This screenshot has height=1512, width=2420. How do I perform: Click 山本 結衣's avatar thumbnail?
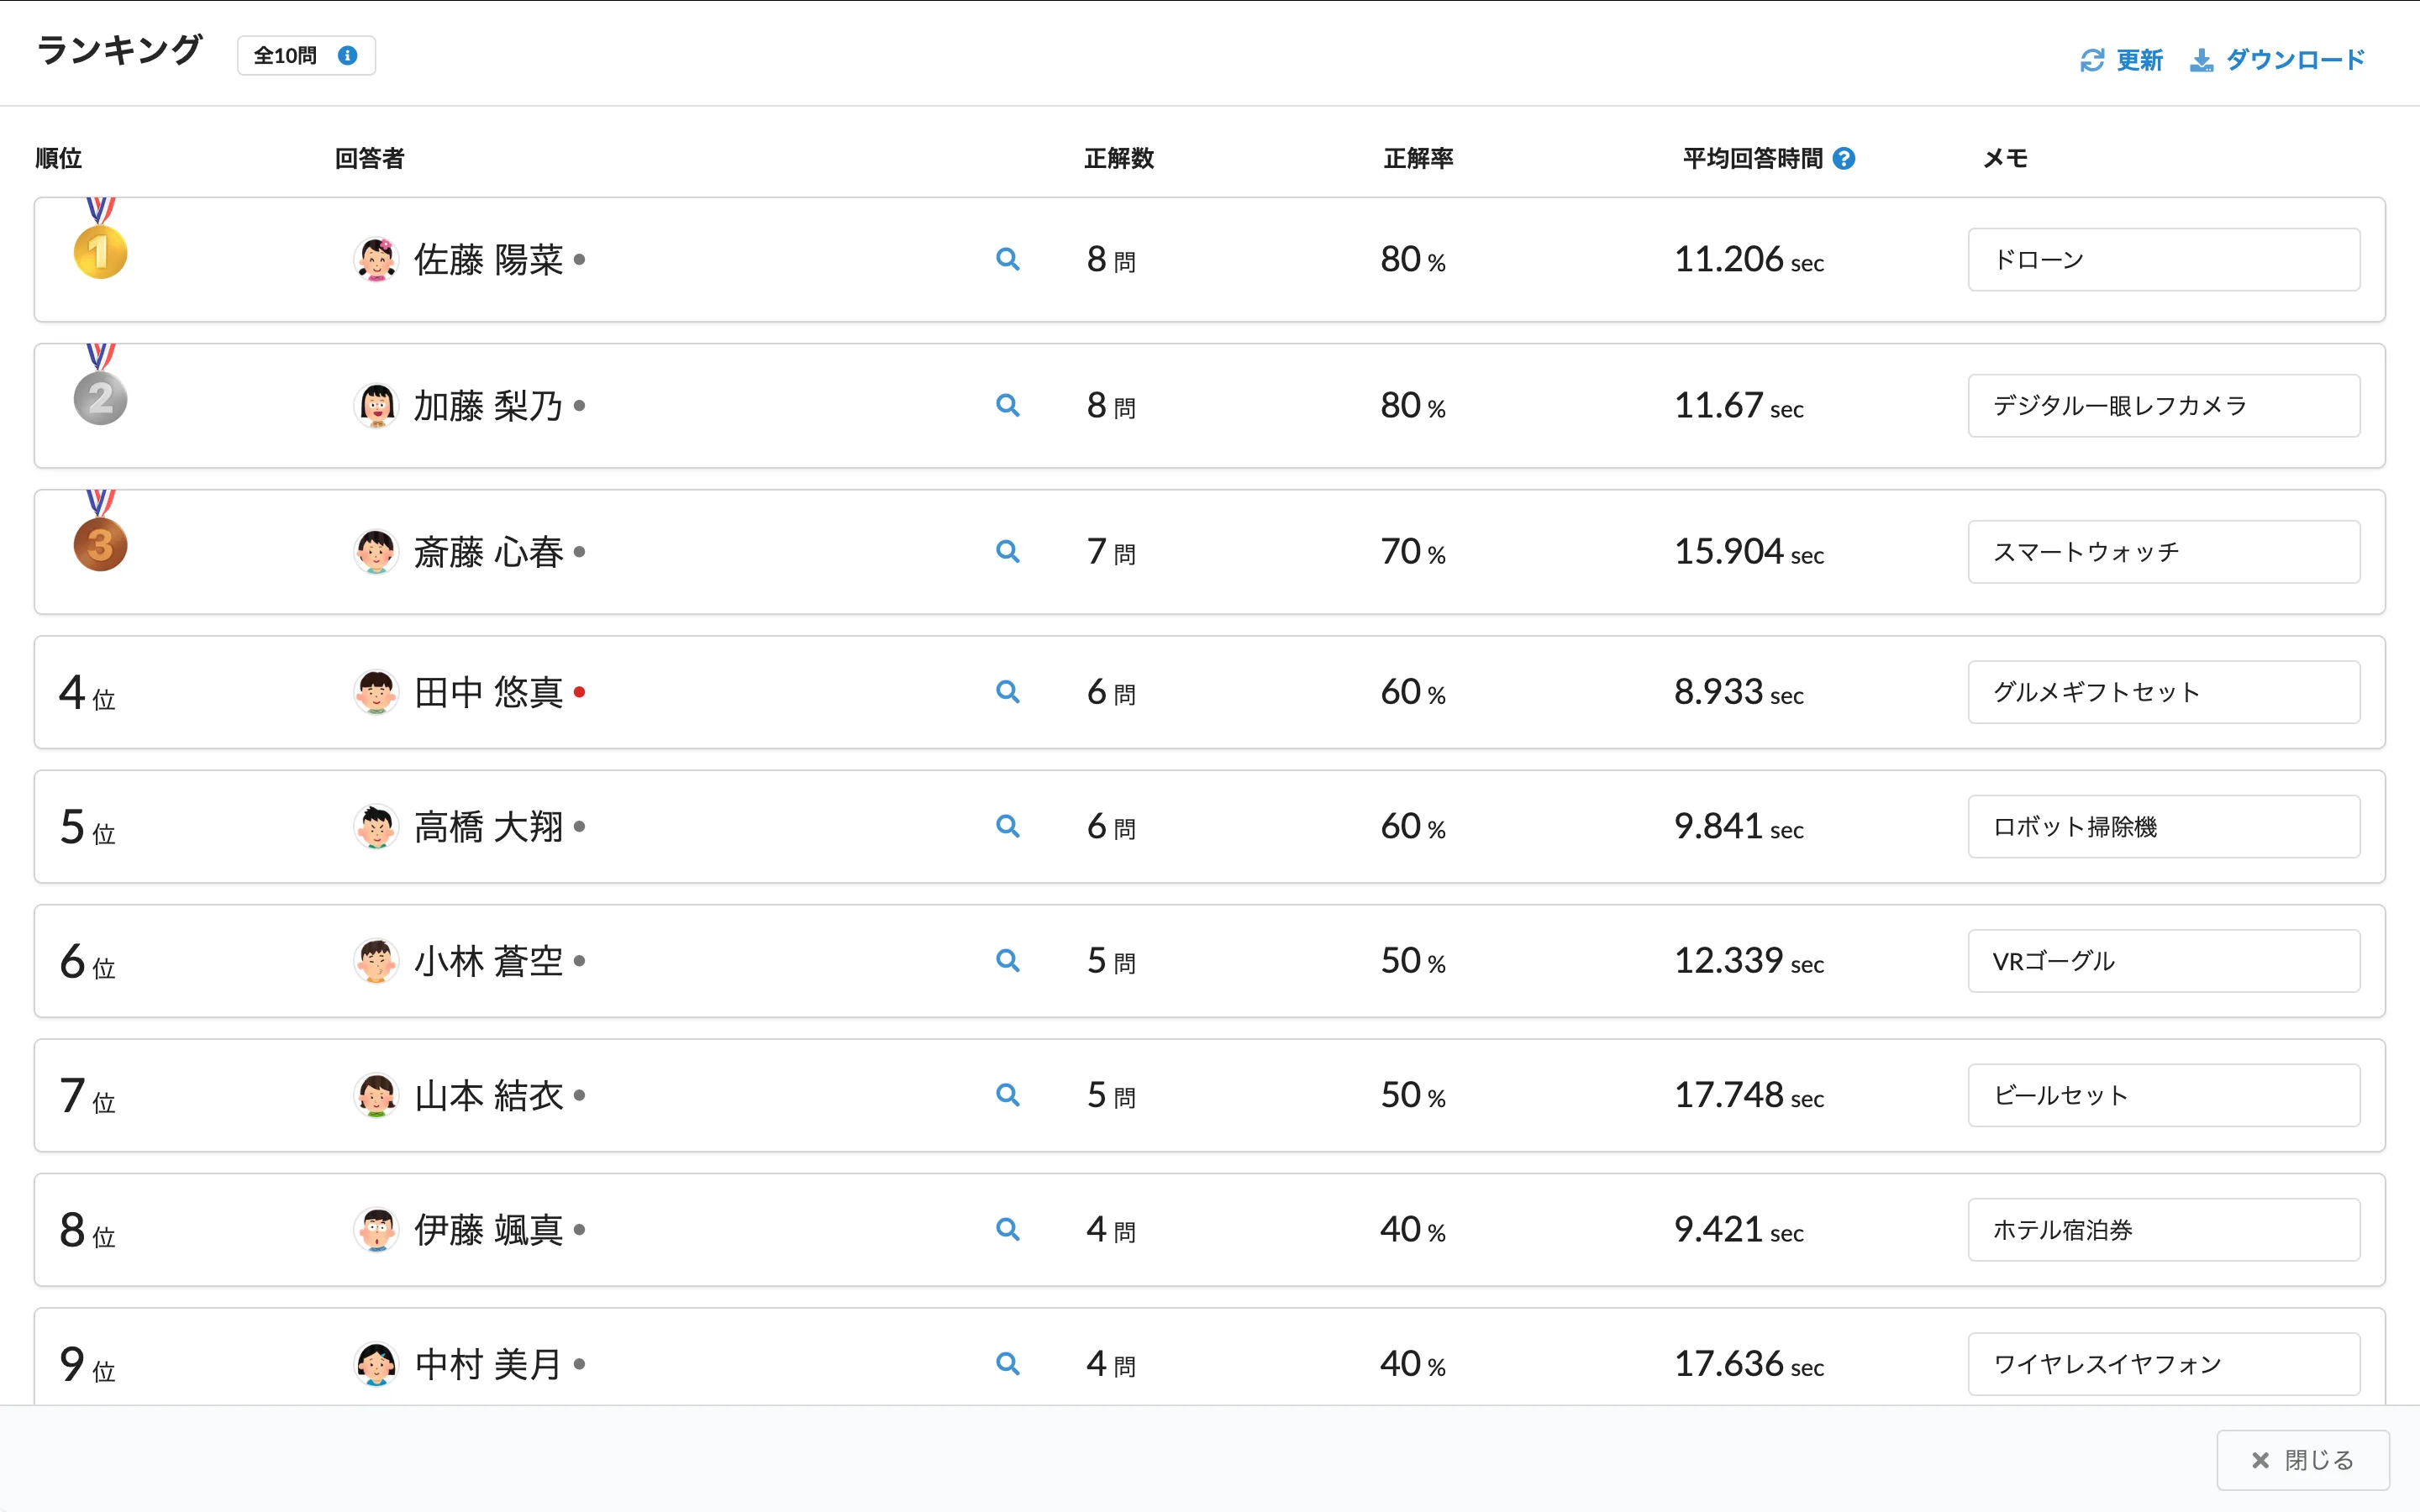pos(376,1095)
